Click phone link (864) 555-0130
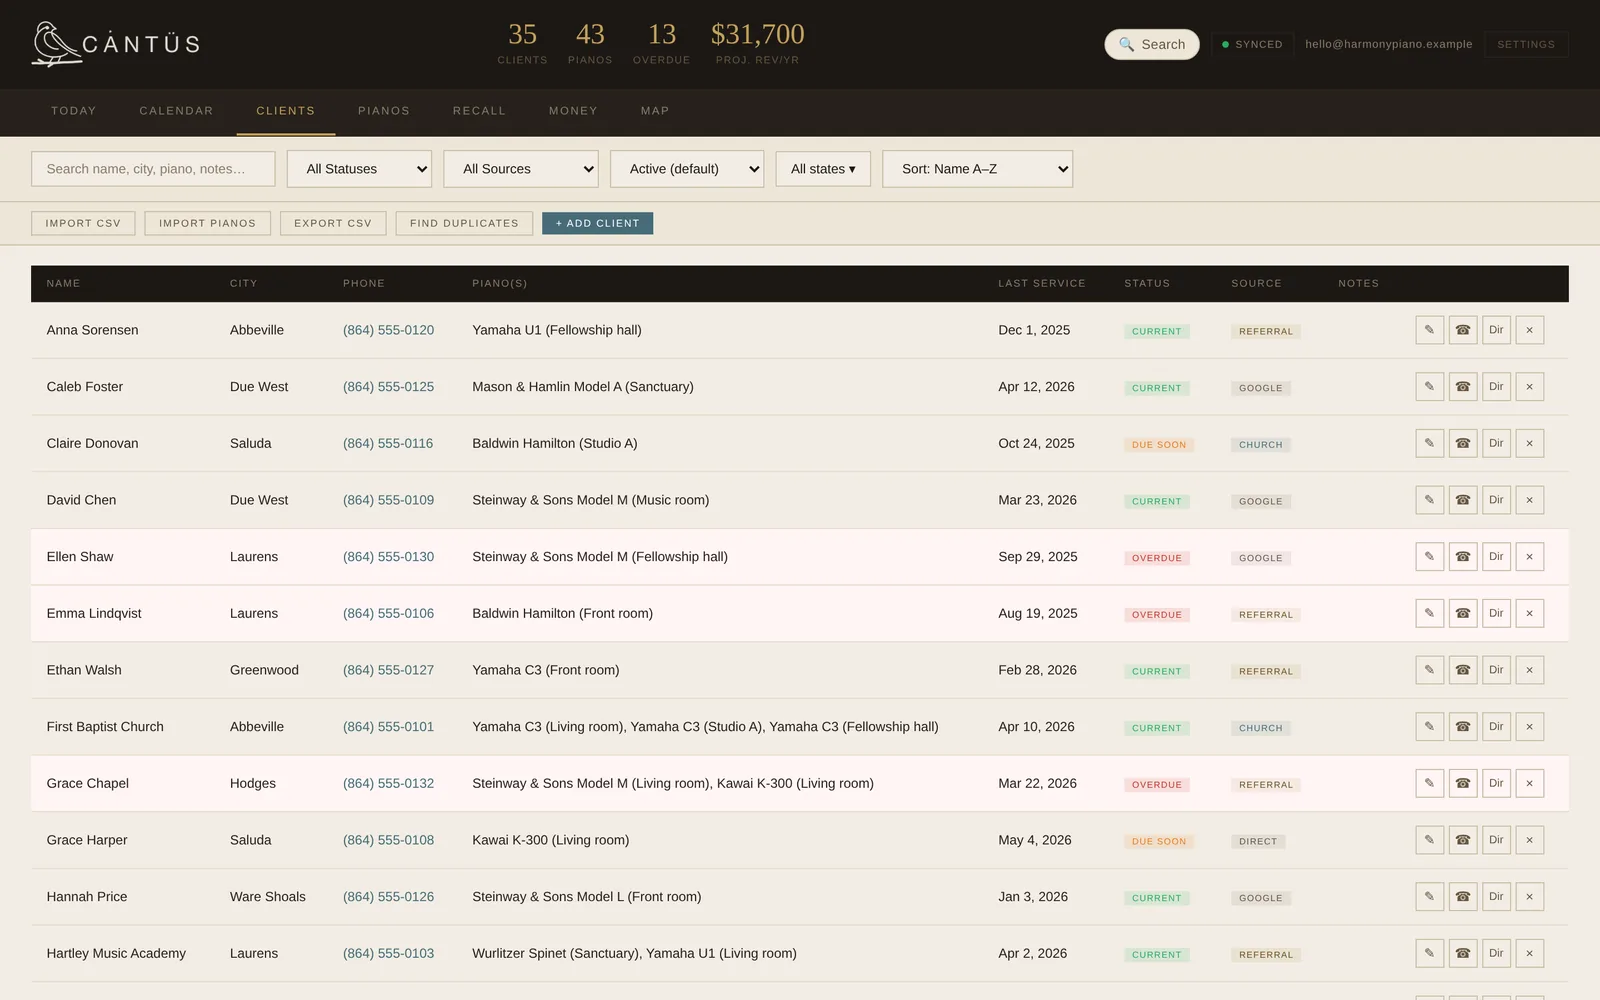Screen dimensions: 1600x1000 point(388,557)
